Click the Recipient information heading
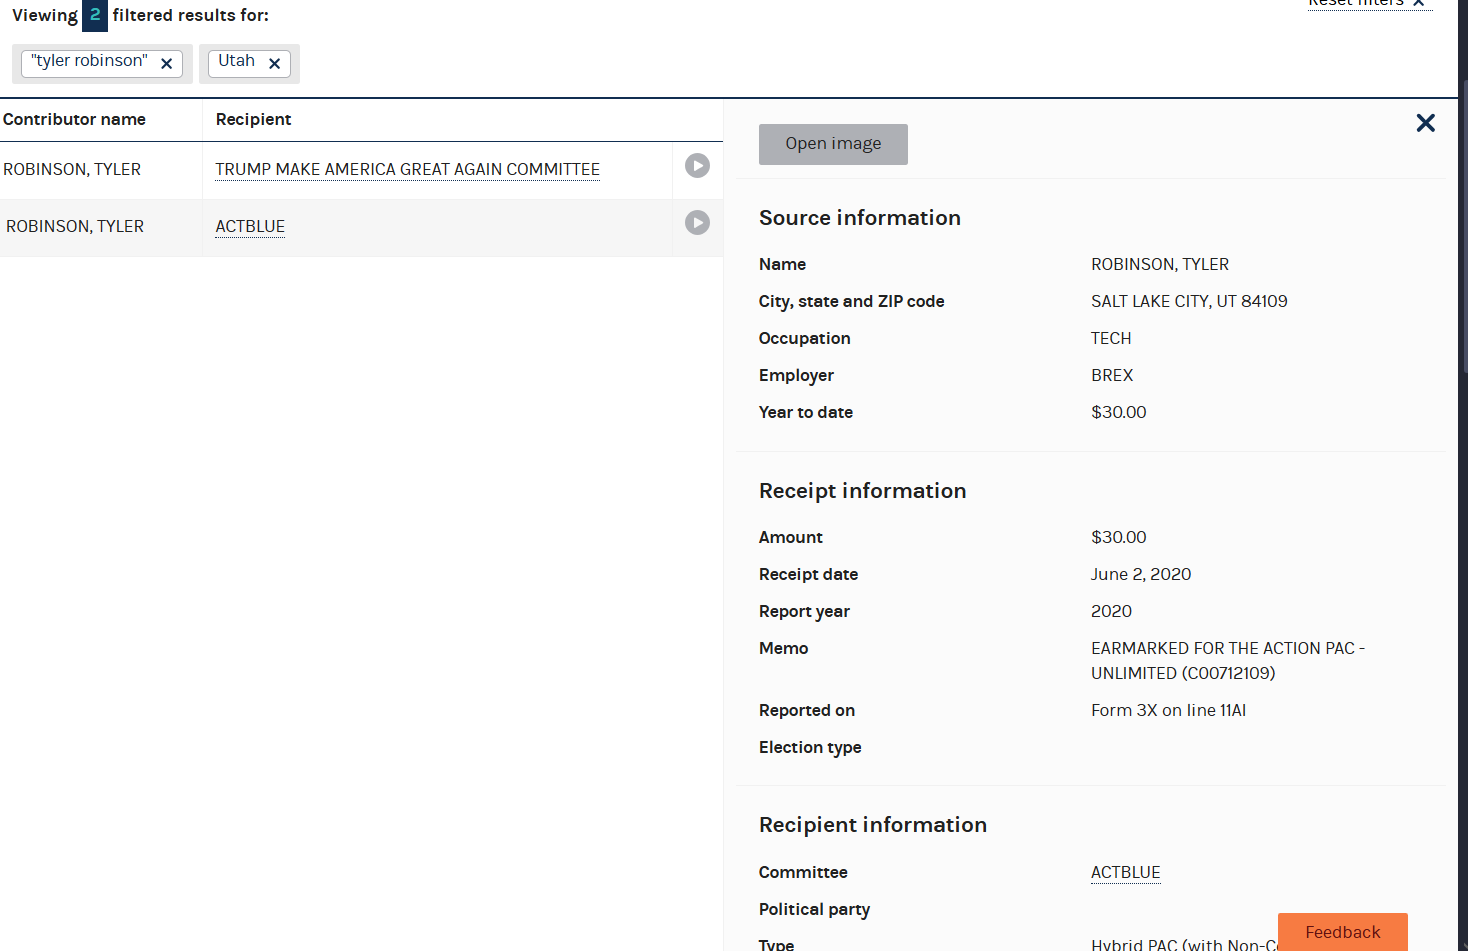This screenshot has width=1468, height=951. point(873,825)
